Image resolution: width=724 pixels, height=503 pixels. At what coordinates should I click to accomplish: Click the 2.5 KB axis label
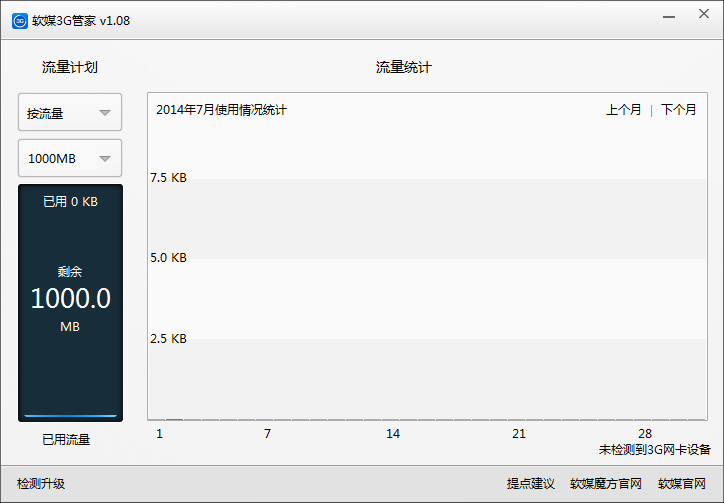[168, 339]
